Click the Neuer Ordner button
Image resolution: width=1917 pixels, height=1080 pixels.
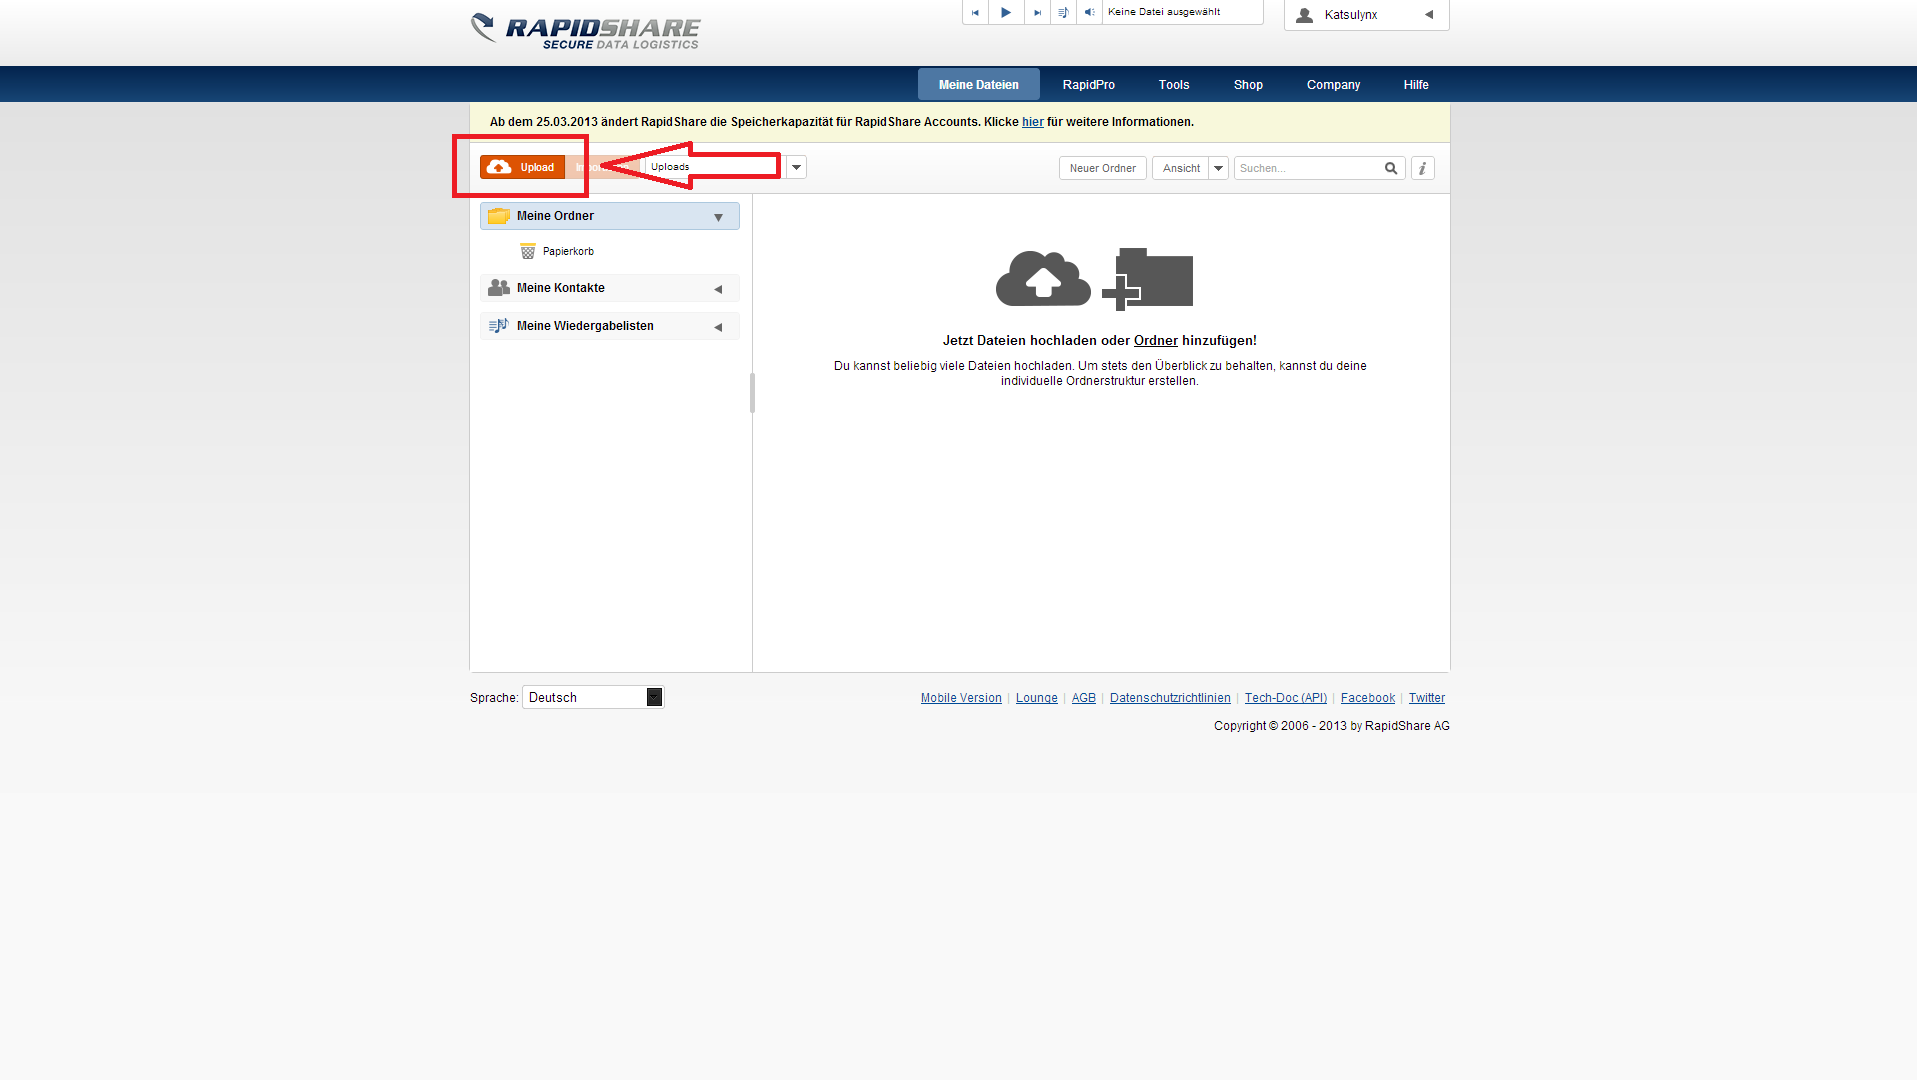pos(1102,168)
